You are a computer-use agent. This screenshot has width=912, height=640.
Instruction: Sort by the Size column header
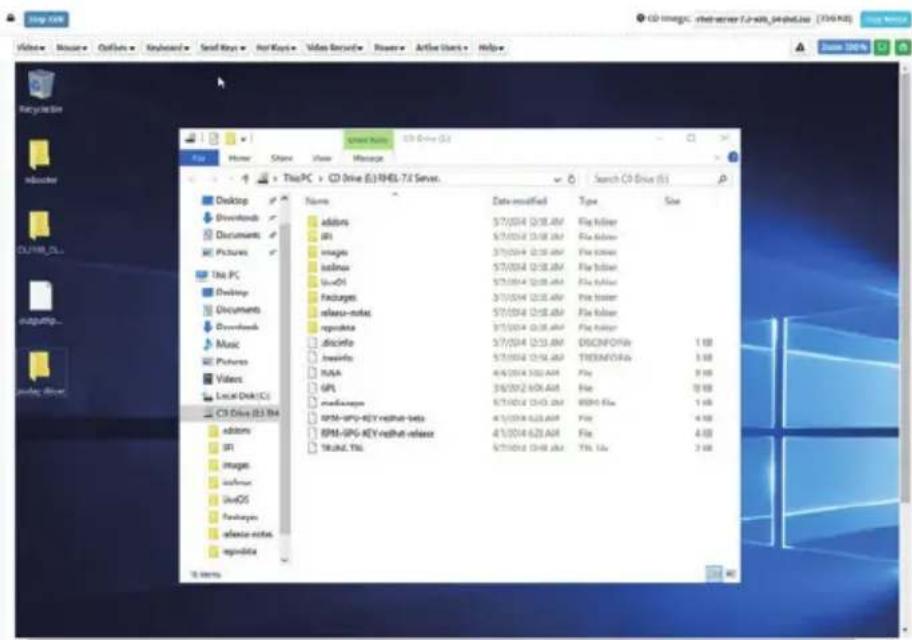[672, 201]
